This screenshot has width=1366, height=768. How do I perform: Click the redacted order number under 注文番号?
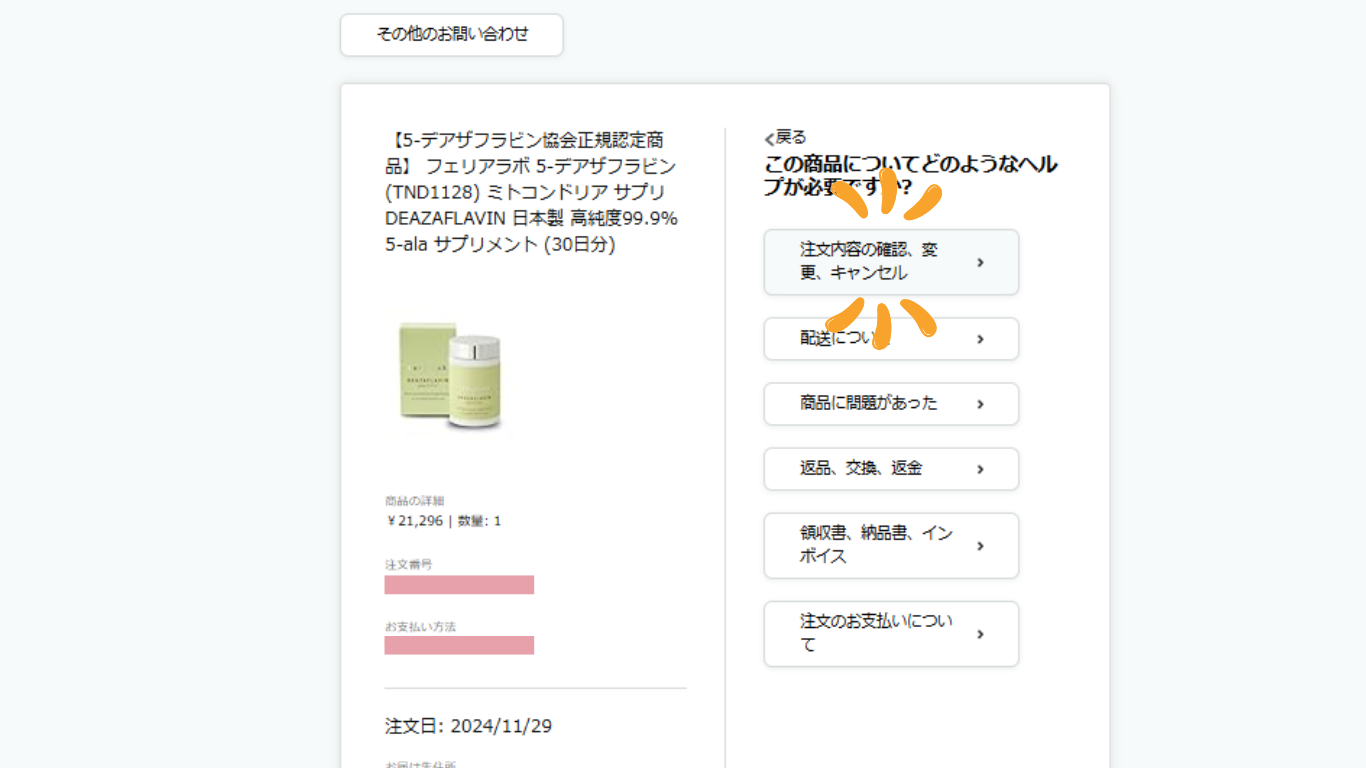[459, 585]
